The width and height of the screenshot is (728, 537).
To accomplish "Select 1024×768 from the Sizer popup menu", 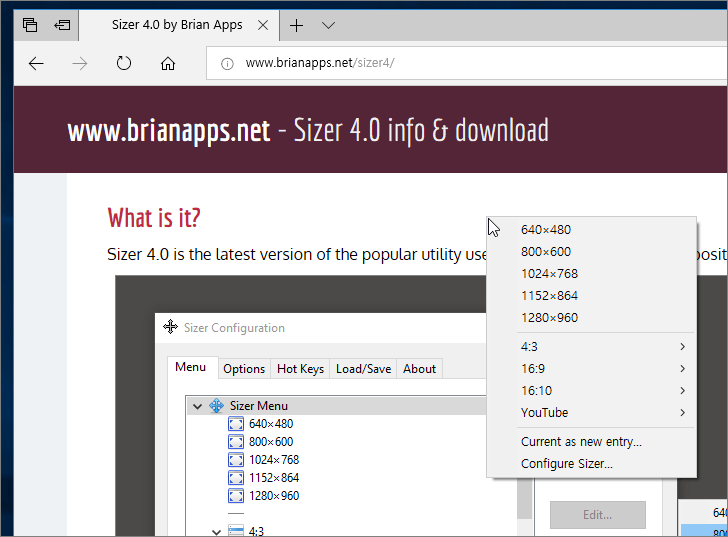I will tap(549, 274).
